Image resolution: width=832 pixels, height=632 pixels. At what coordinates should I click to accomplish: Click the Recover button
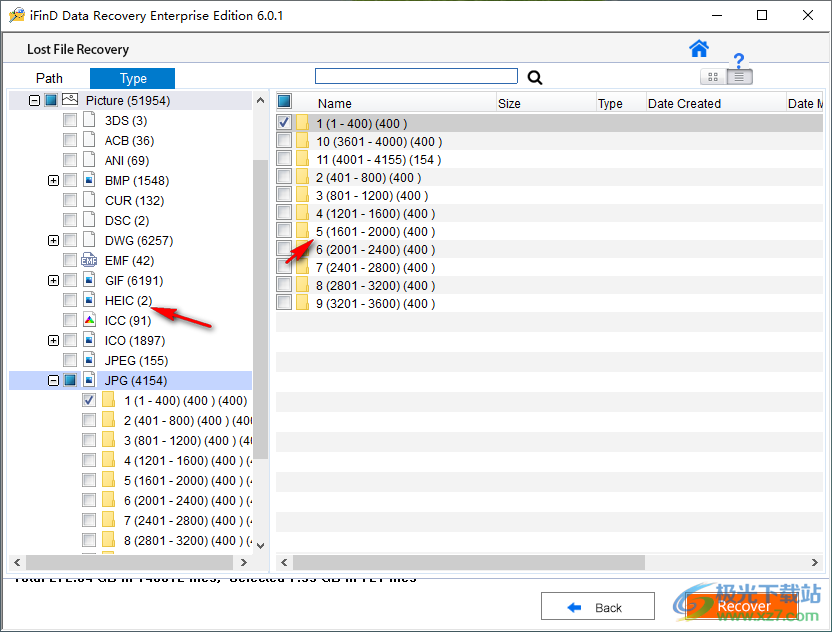[x=742, y=606]
